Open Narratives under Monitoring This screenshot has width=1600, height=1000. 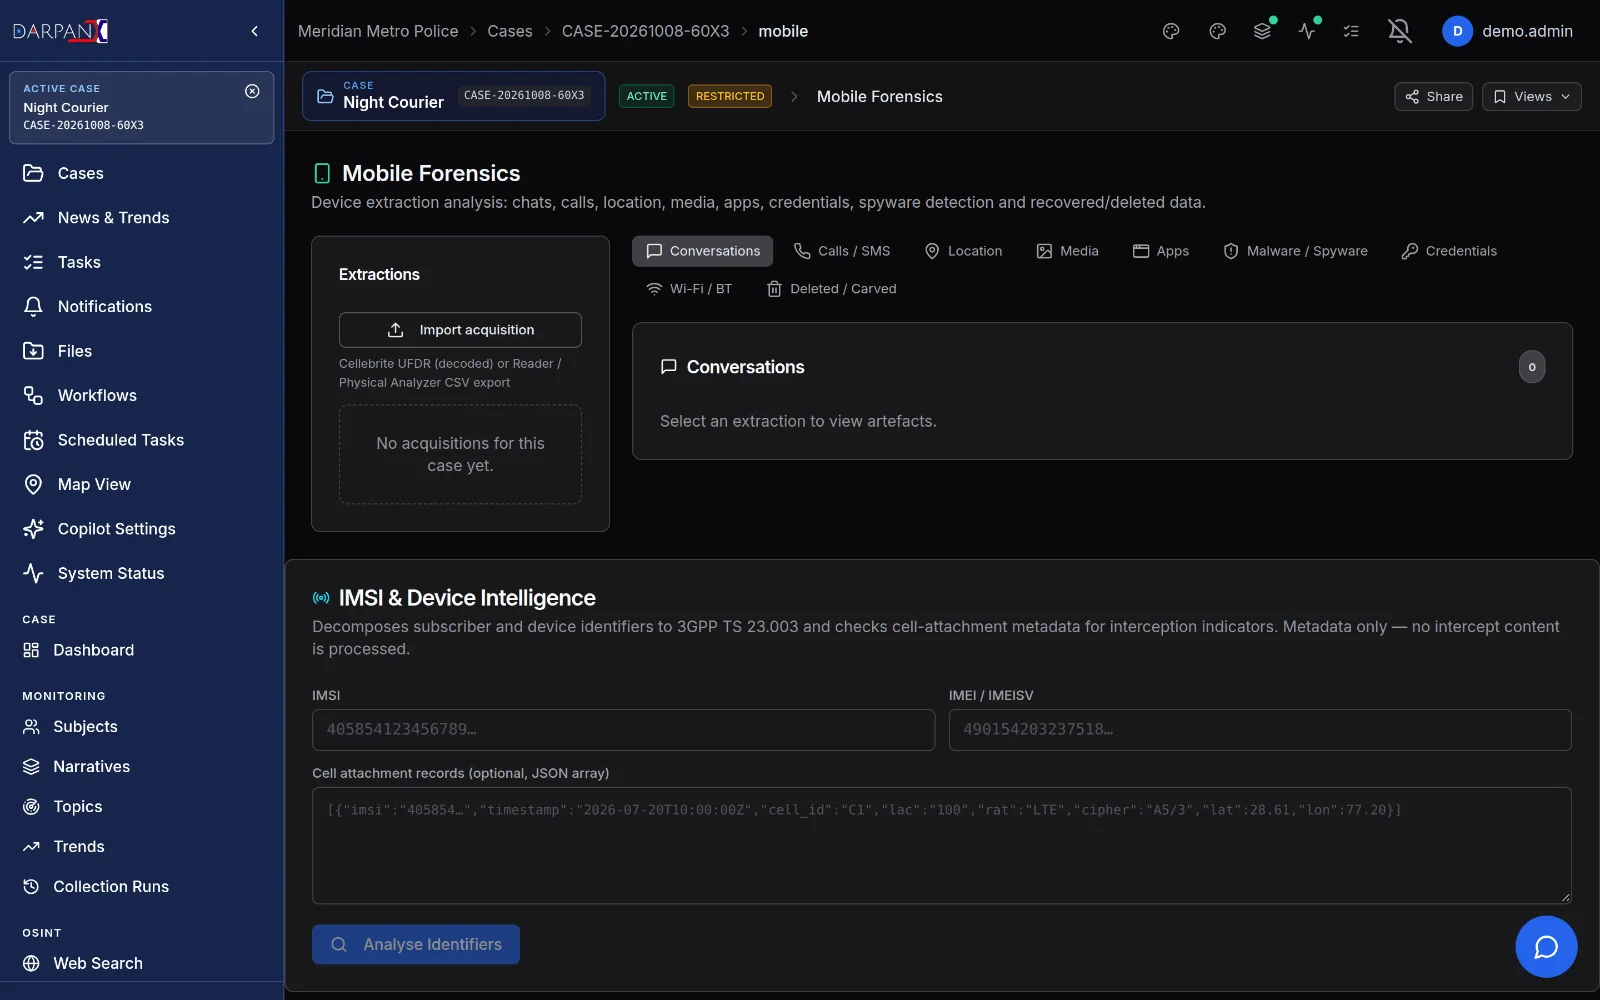click(x=142, y=767)
